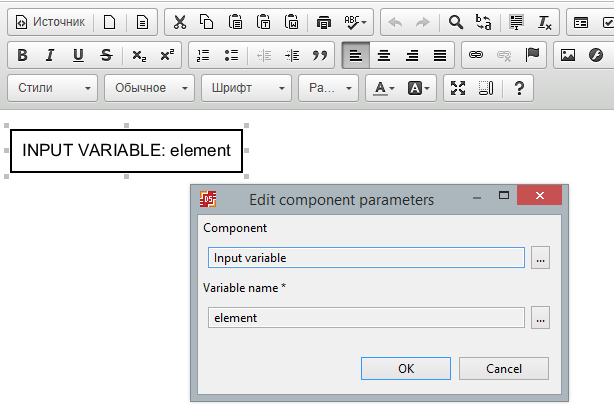The width and height of the screenshot is (614, 420).
Task: Open Find with magnifier icon
Action: click(456, 22)
